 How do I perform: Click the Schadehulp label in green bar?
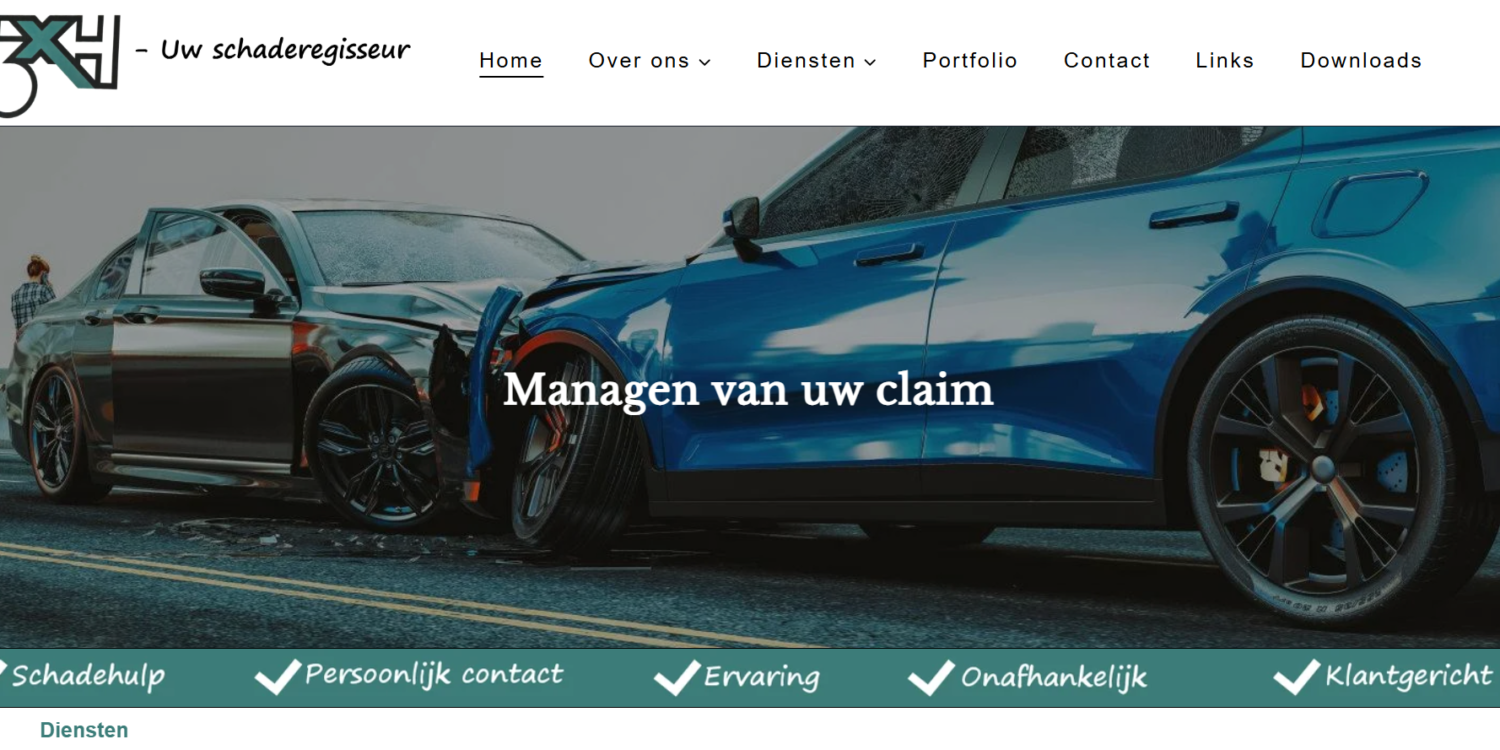pos(88,676)
